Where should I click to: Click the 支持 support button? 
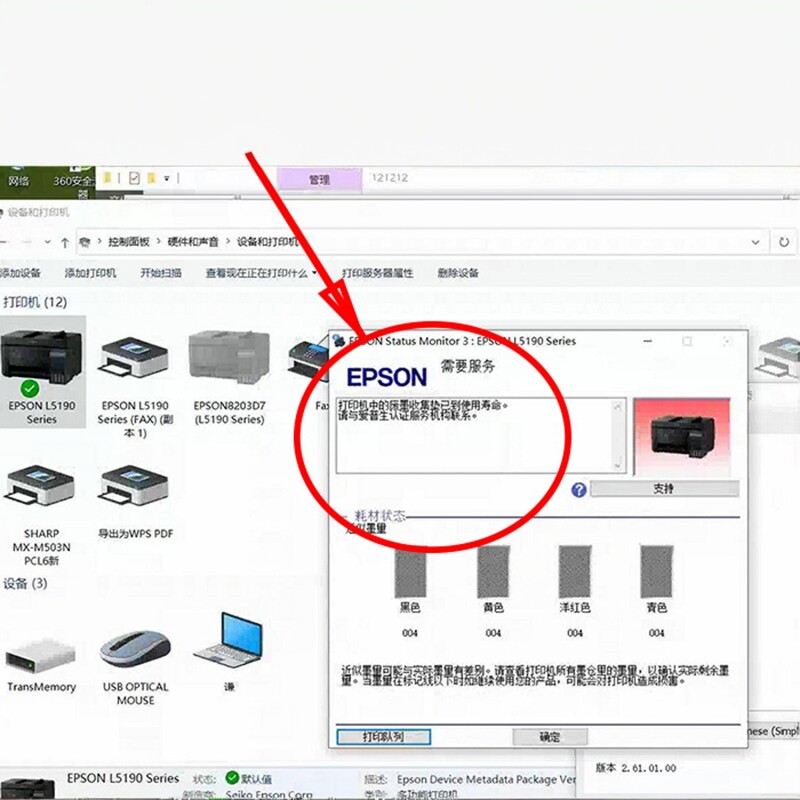(x=664, y=489)
